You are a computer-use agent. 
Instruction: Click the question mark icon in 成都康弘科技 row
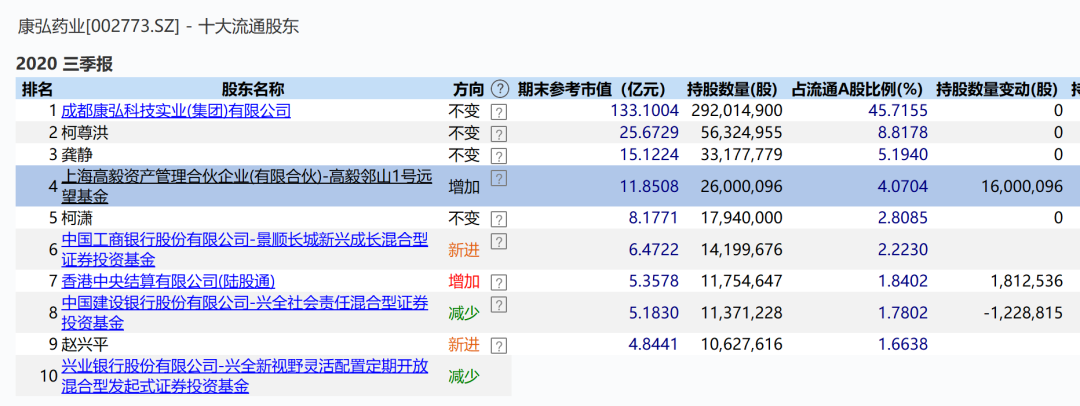click(499, 111)
